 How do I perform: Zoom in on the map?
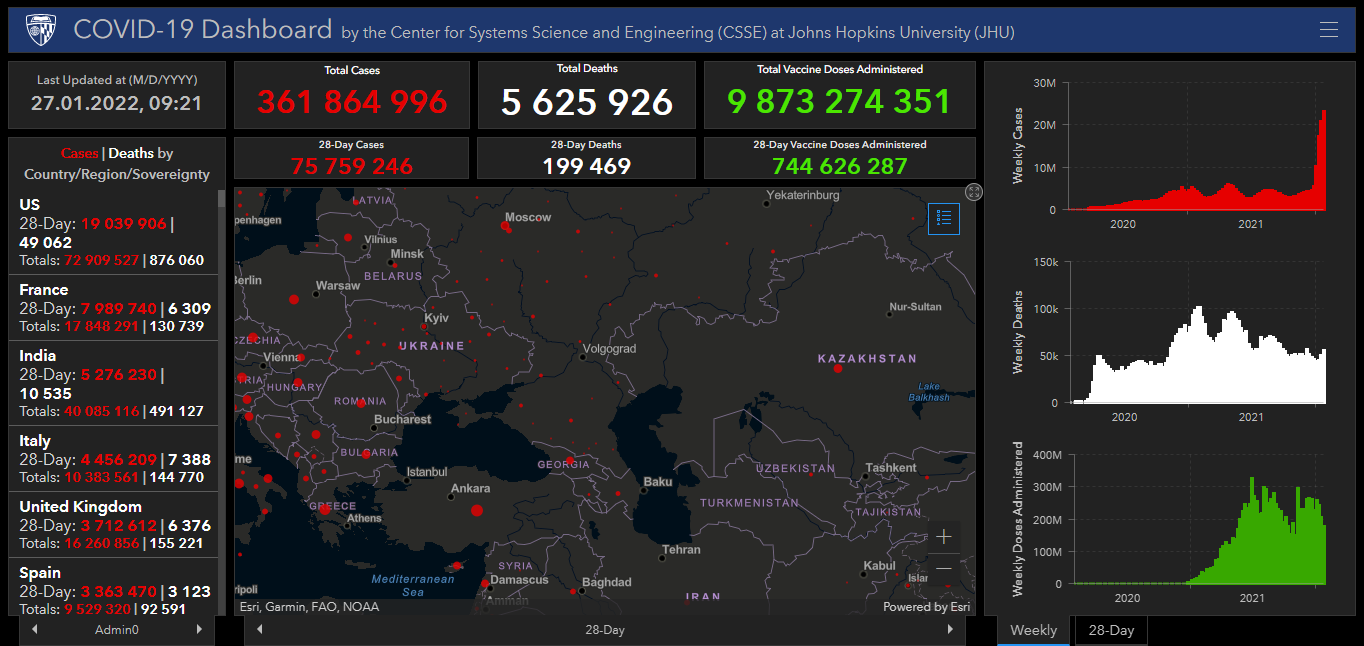point(943,537)
